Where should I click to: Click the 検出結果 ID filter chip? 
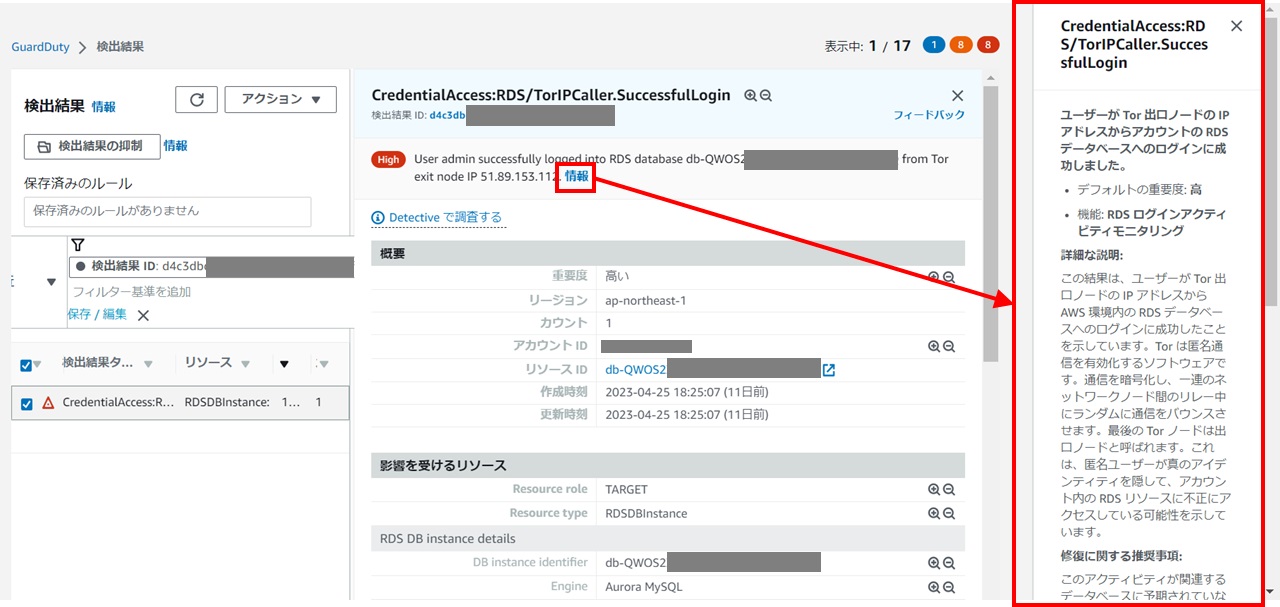click(212, 266)
